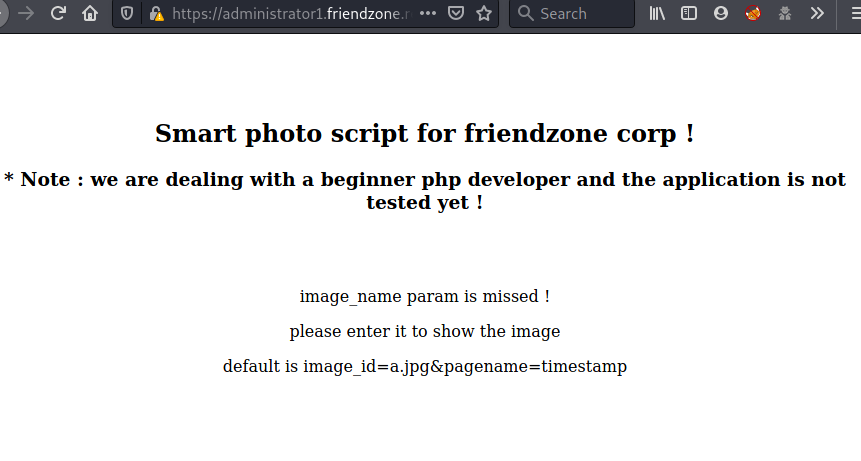Viewport: 861px width, 461px height.
Task: Reload the current page
Action: 58,14
